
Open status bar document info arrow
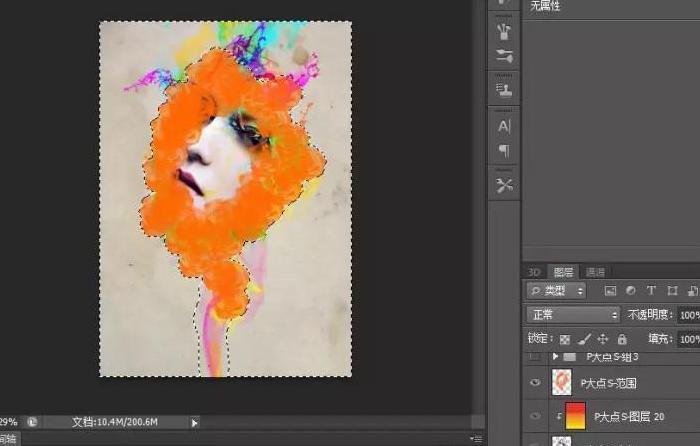coord(195,423)
